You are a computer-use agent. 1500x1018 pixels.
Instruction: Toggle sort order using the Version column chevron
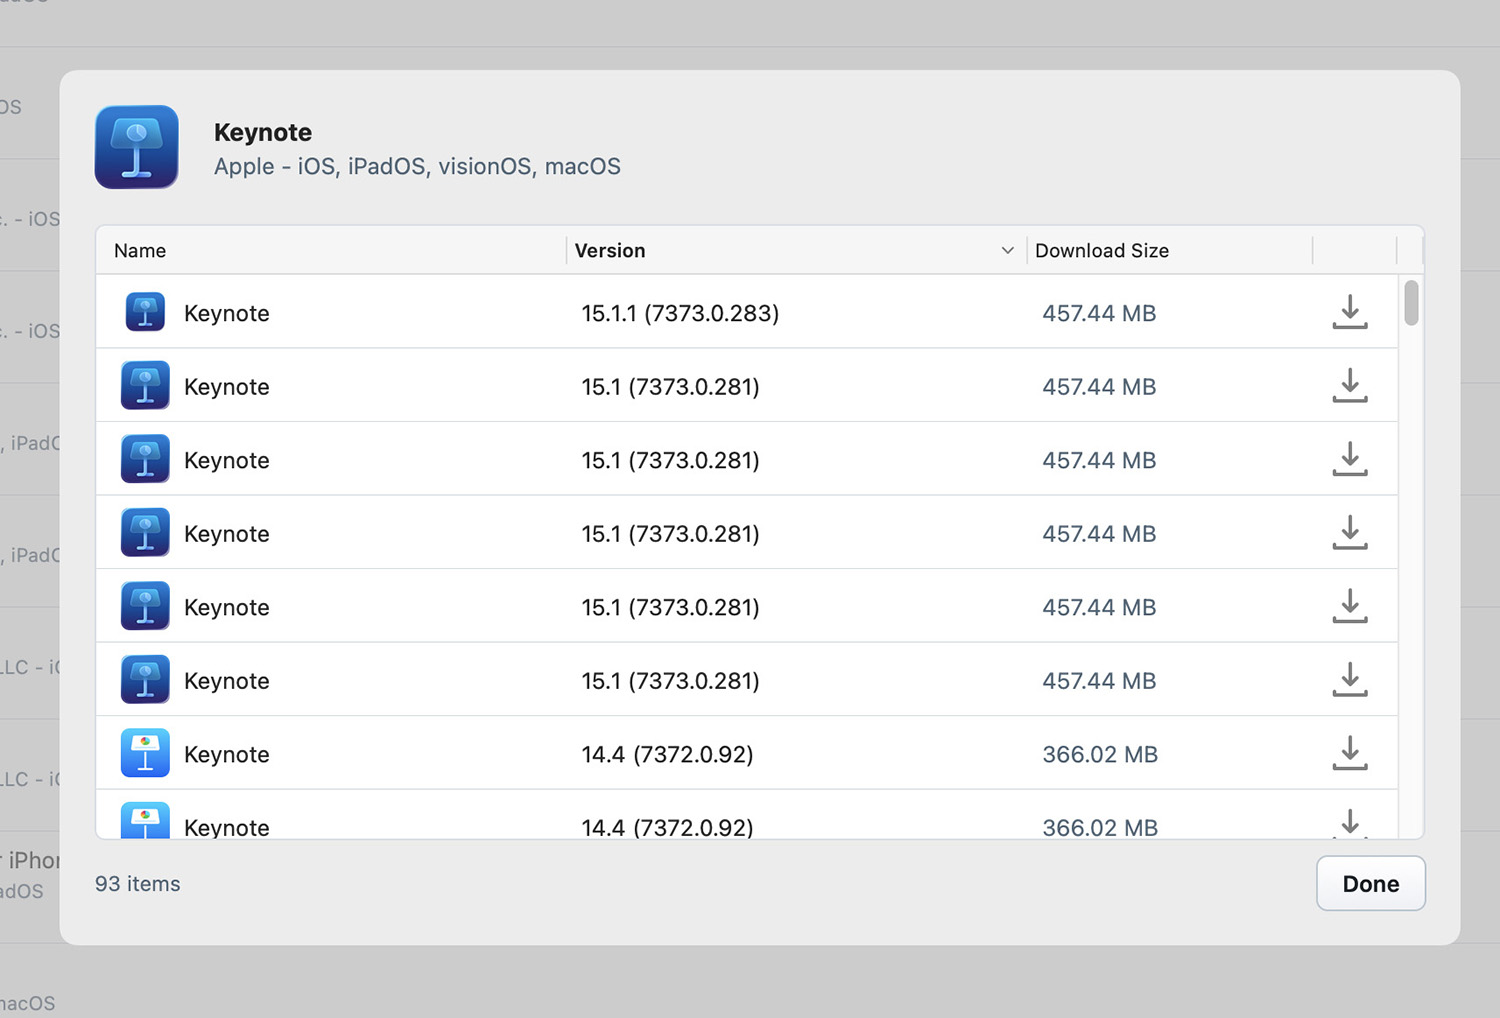pos(1007,250)
